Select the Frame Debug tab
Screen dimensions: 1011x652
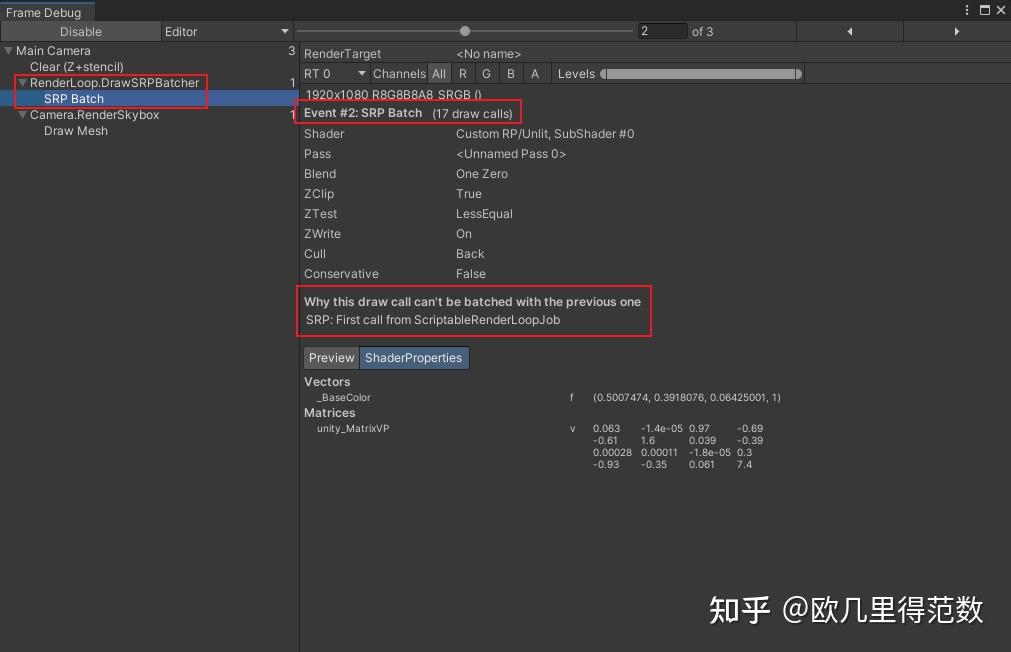(46, 9)
